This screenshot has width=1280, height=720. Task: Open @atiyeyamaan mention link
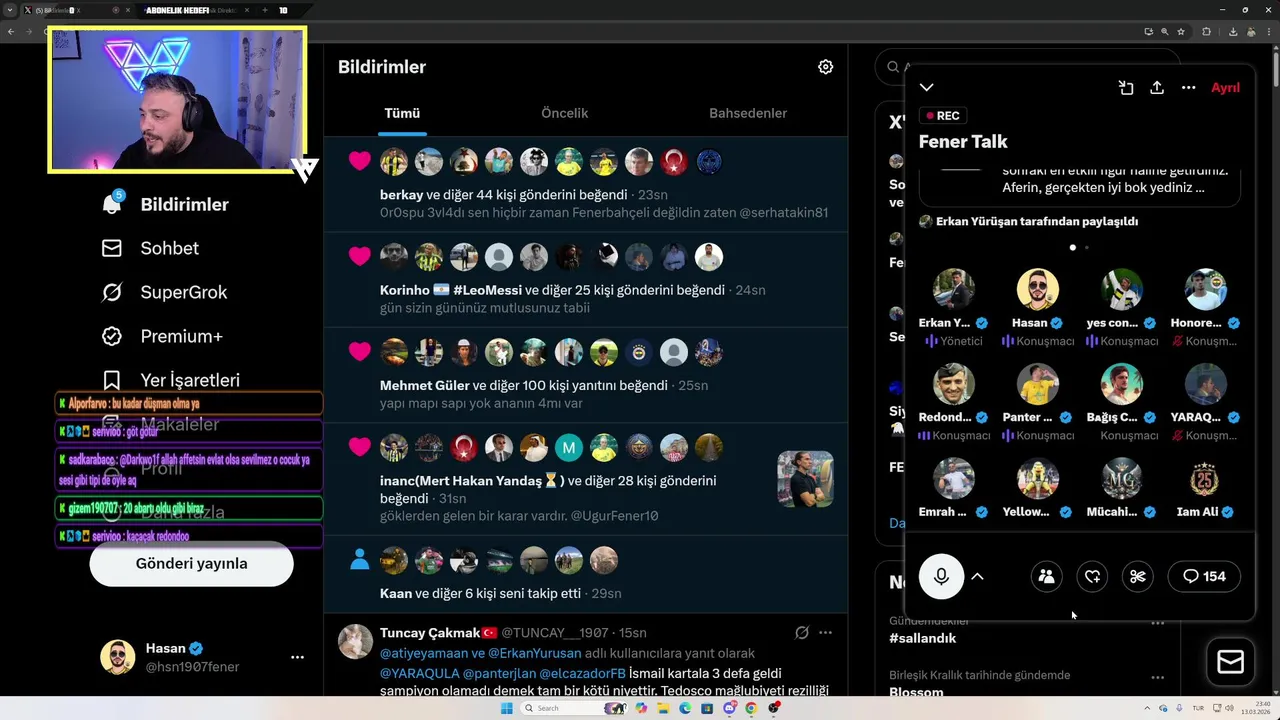424,653
